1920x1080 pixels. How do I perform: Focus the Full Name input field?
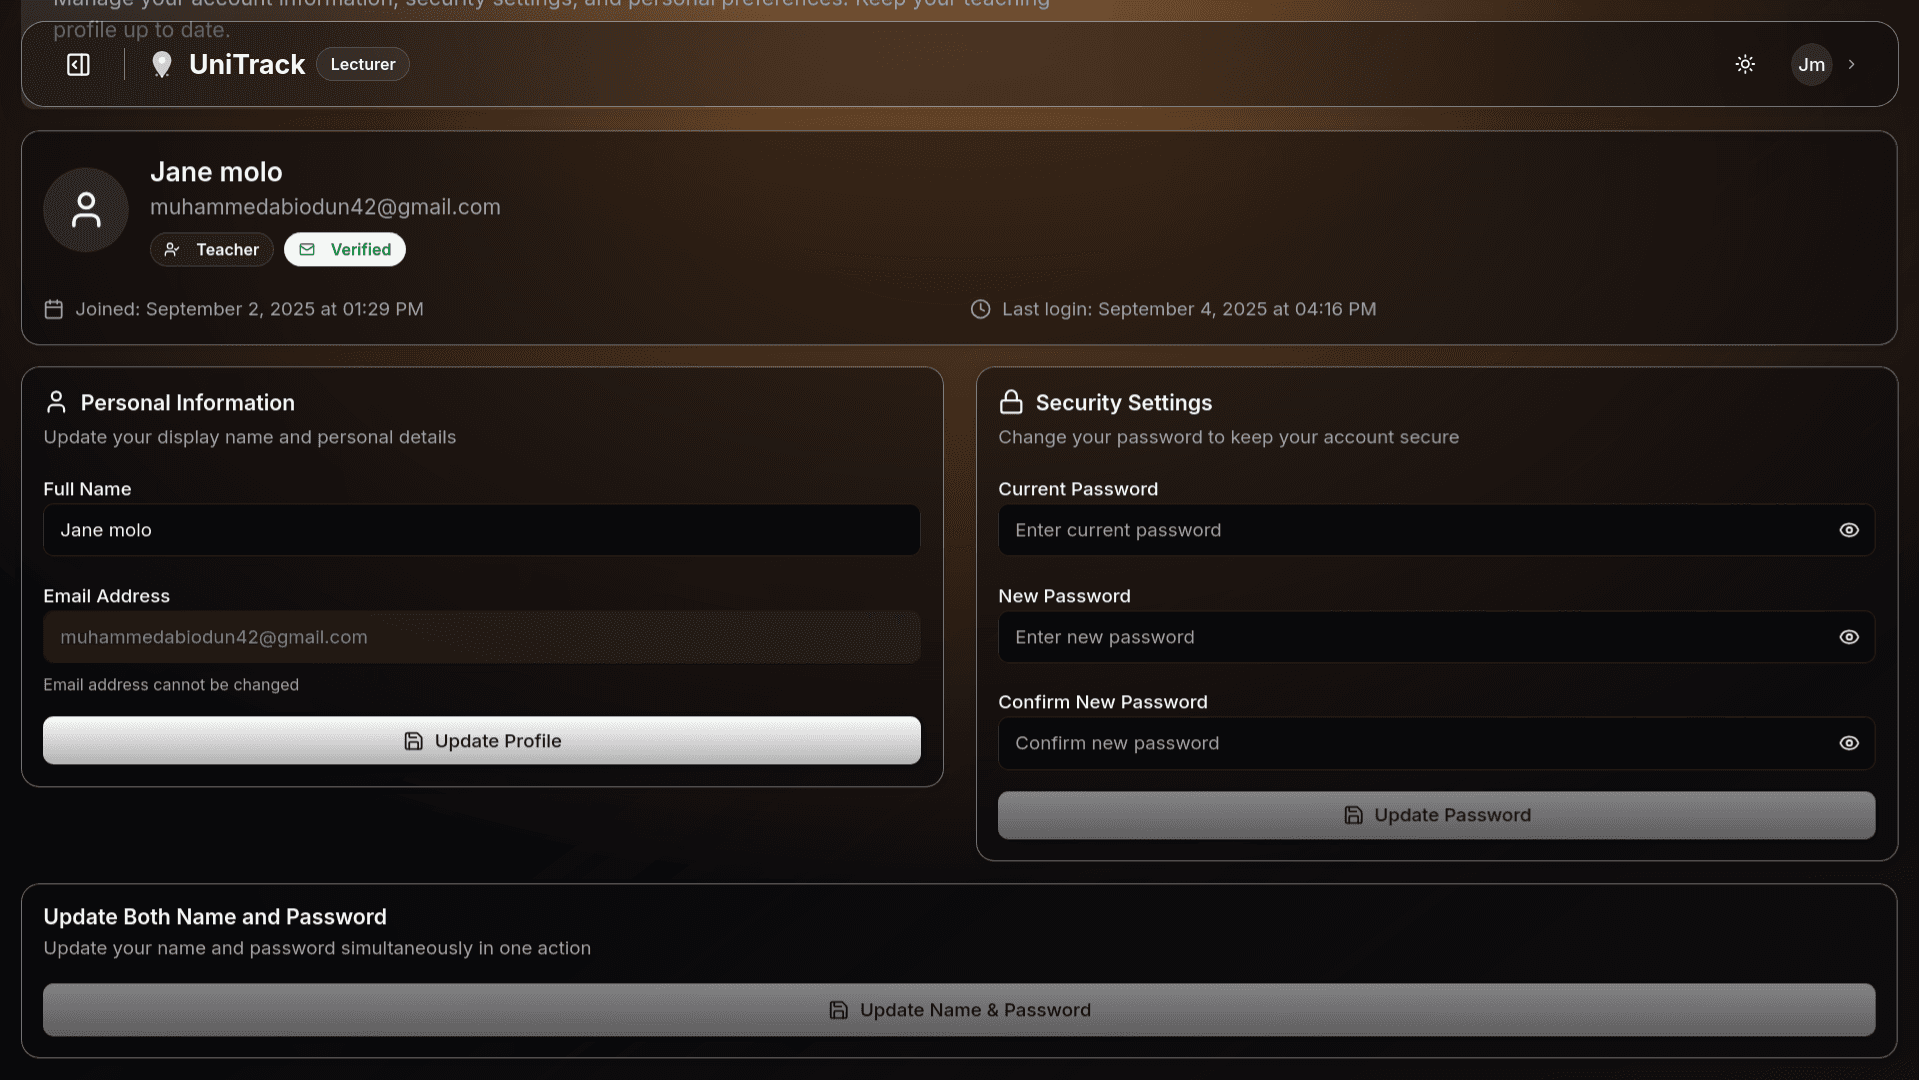482,530
